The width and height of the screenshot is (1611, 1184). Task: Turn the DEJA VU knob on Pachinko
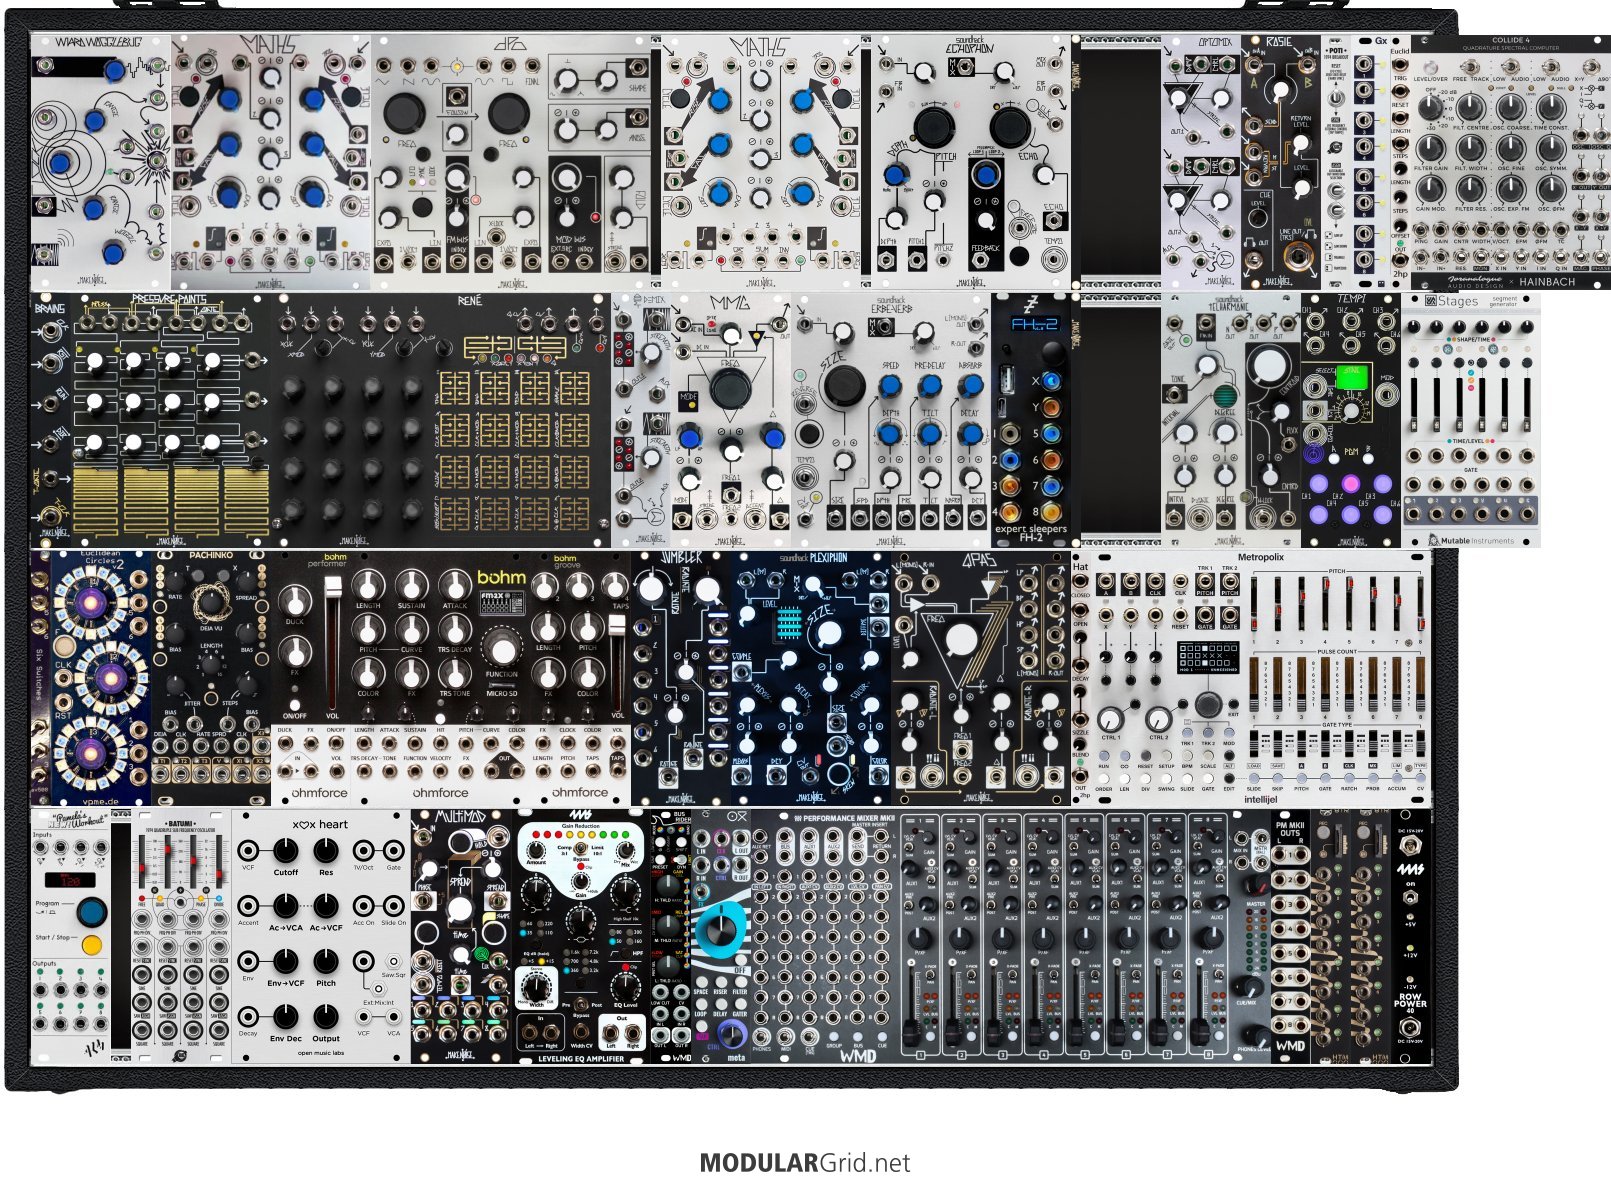pyautogui.click(x=211, y=603)
